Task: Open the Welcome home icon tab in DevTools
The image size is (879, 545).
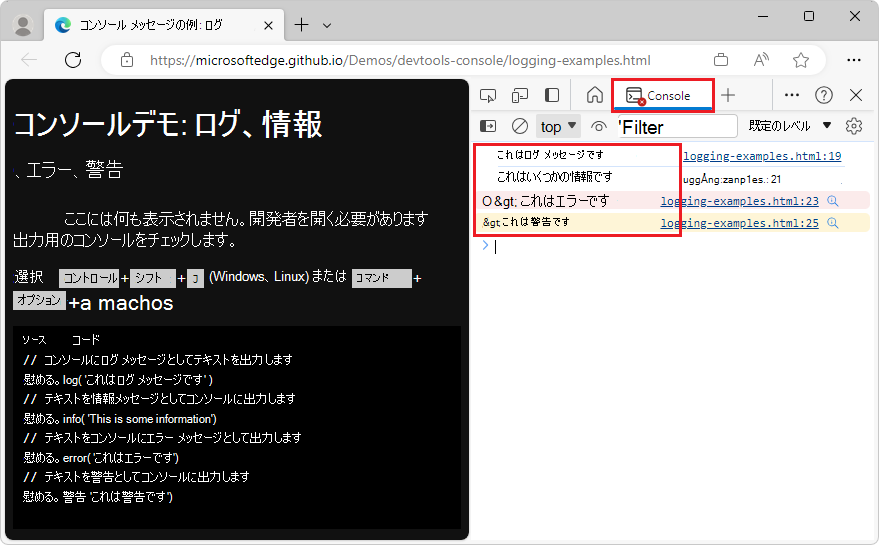Action: [595, 95]
